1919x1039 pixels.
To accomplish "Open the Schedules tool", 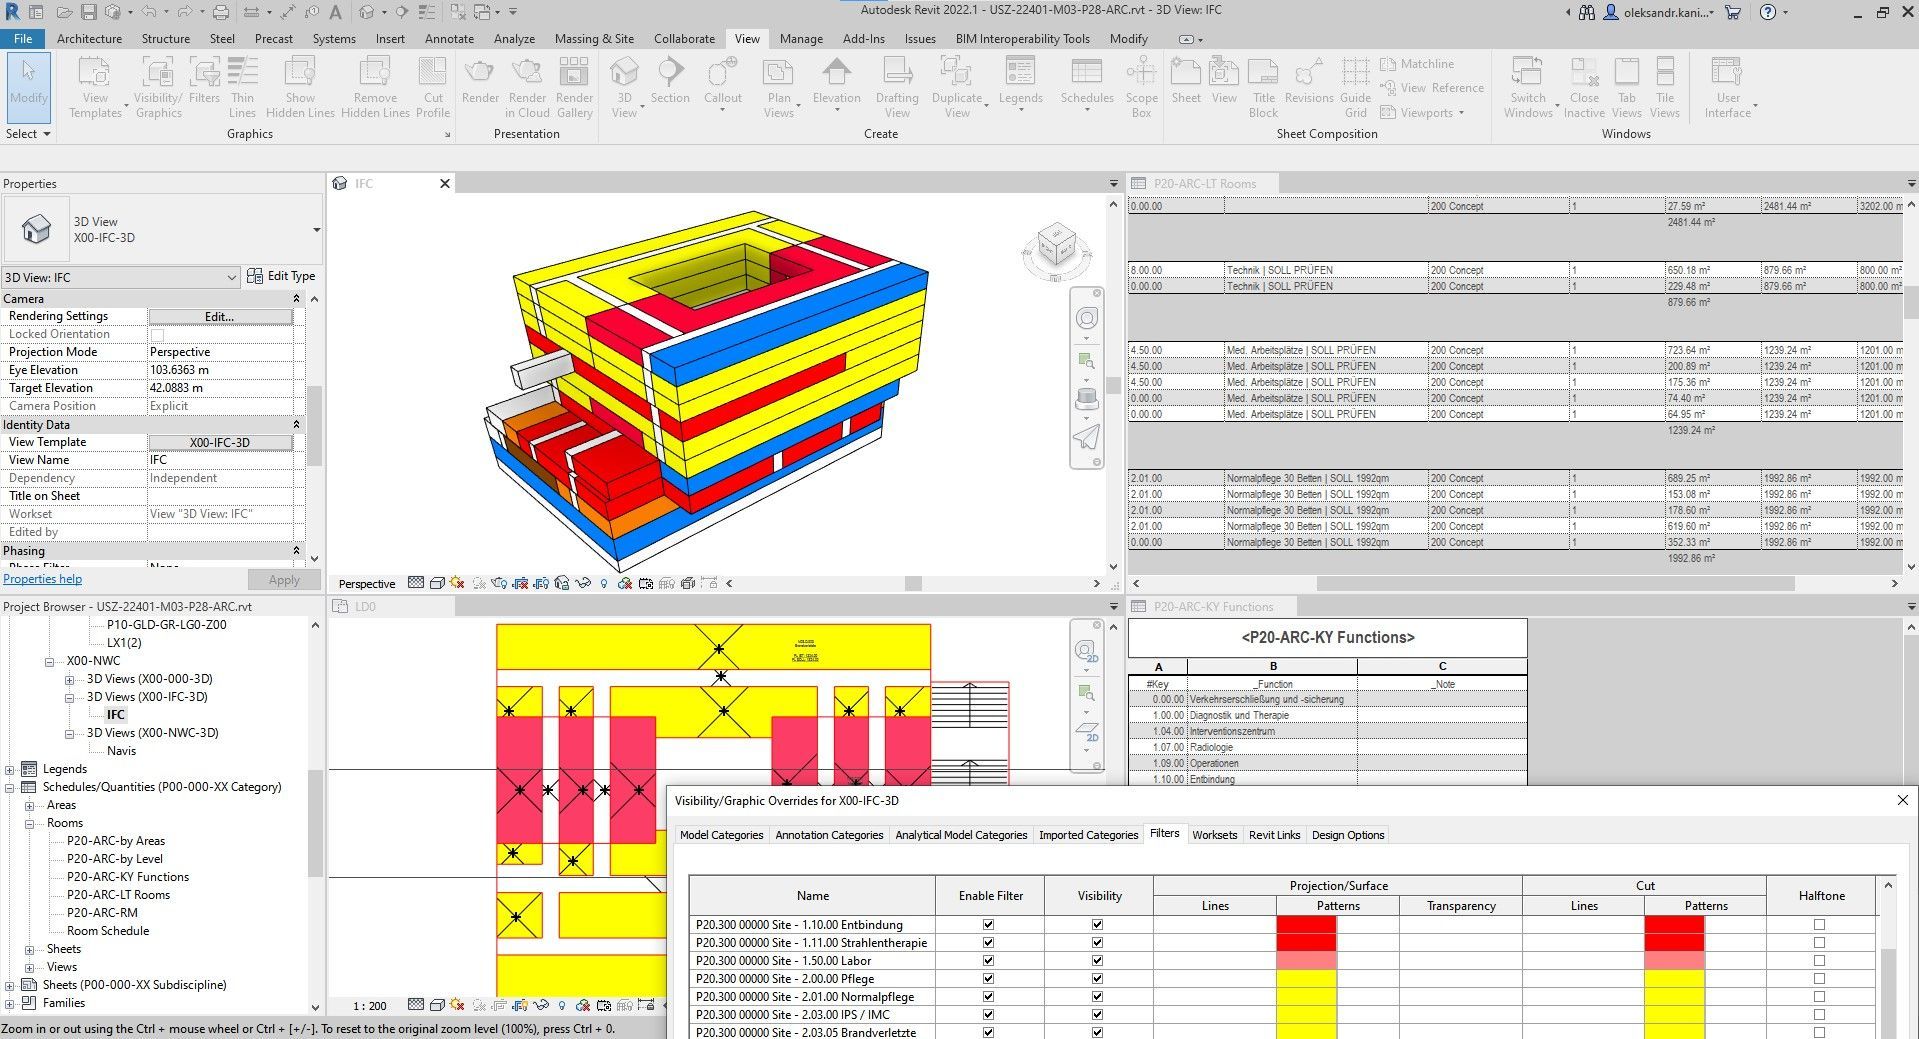I will click(x=1086, y=81).
